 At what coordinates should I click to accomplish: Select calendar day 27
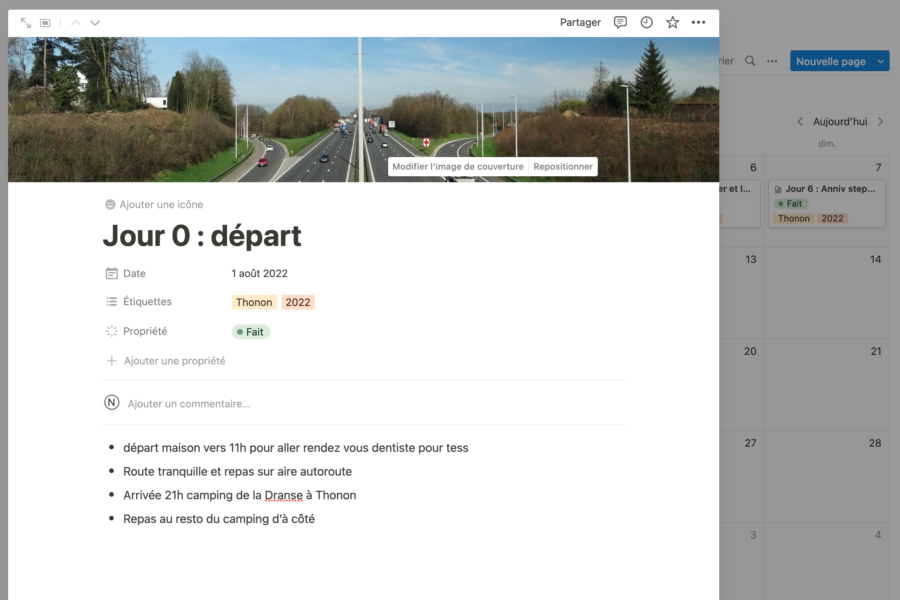click(x=750, y=443)
